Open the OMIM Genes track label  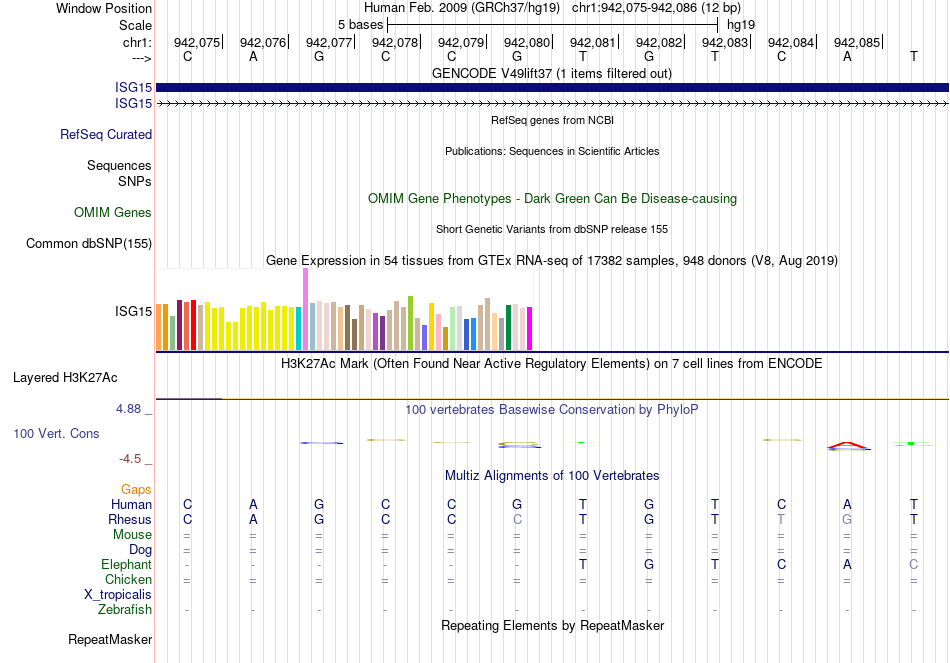click(x=113, y=213)
